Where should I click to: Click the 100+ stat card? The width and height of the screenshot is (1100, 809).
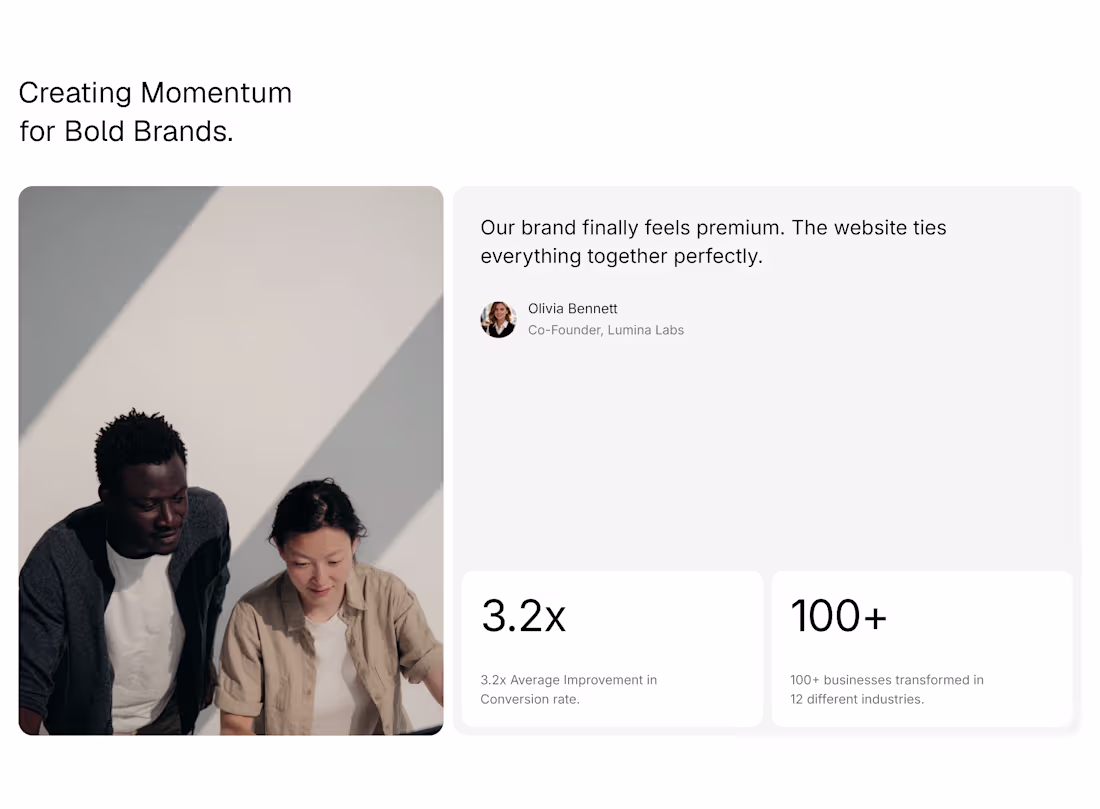click(922, 649)
